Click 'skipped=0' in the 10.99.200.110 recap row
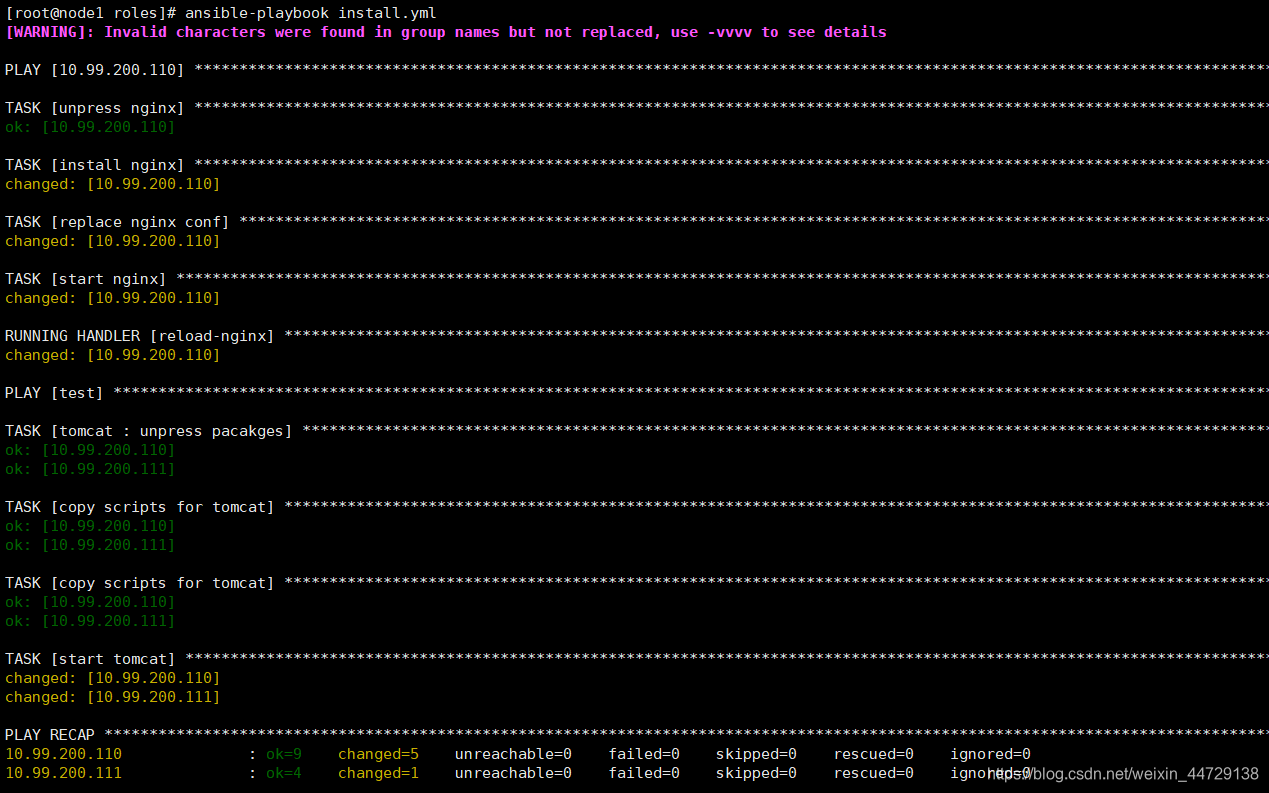Image resolution: width=1269 pixels, height=793 pixels. pos(756,754)
